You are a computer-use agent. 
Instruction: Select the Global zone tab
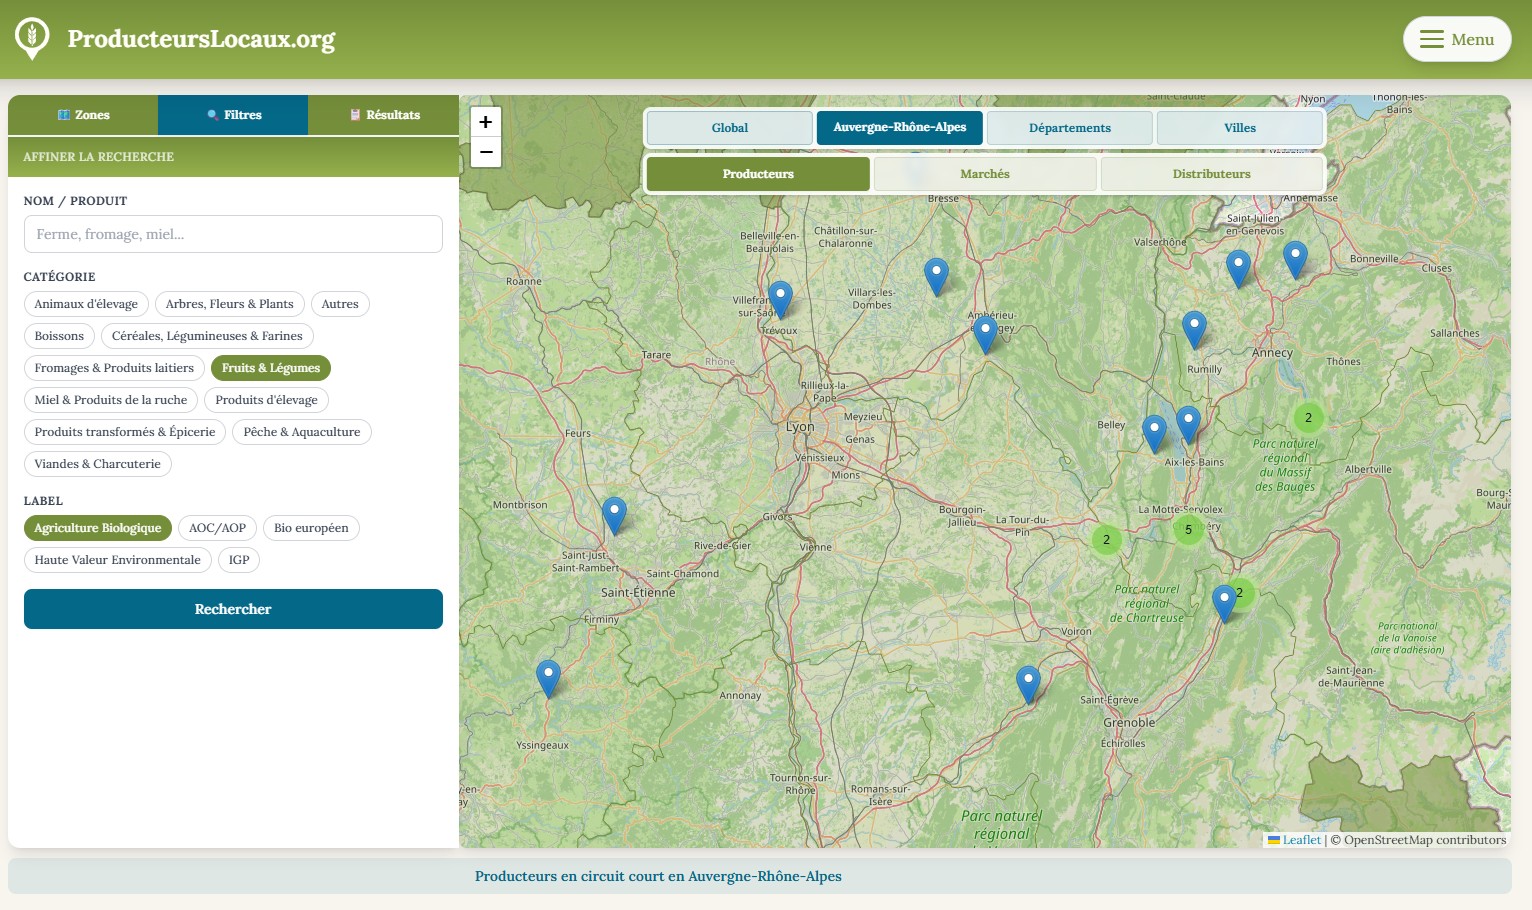point(729,128)
